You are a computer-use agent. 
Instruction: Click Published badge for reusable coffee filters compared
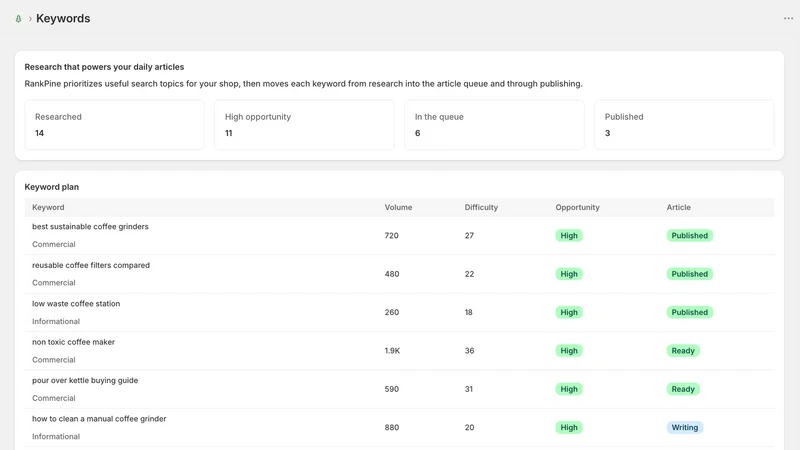tap(689, 274)
